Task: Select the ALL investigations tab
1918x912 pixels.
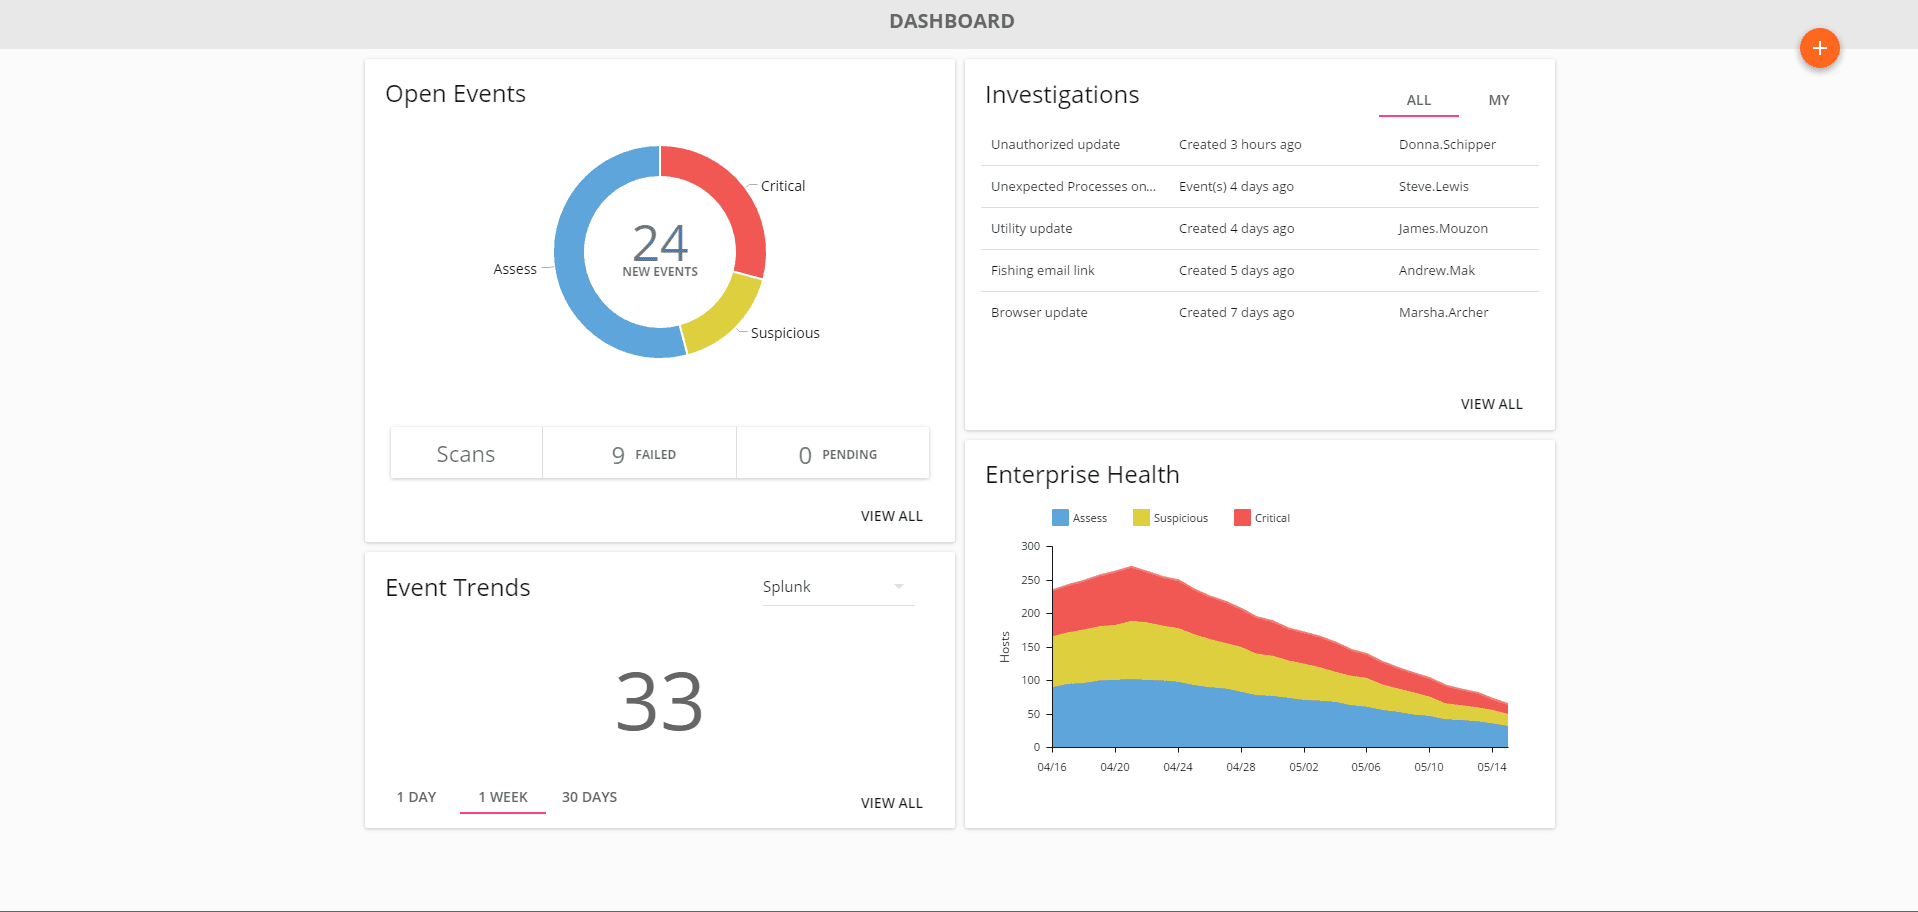Action: (x=1418, y=100)
